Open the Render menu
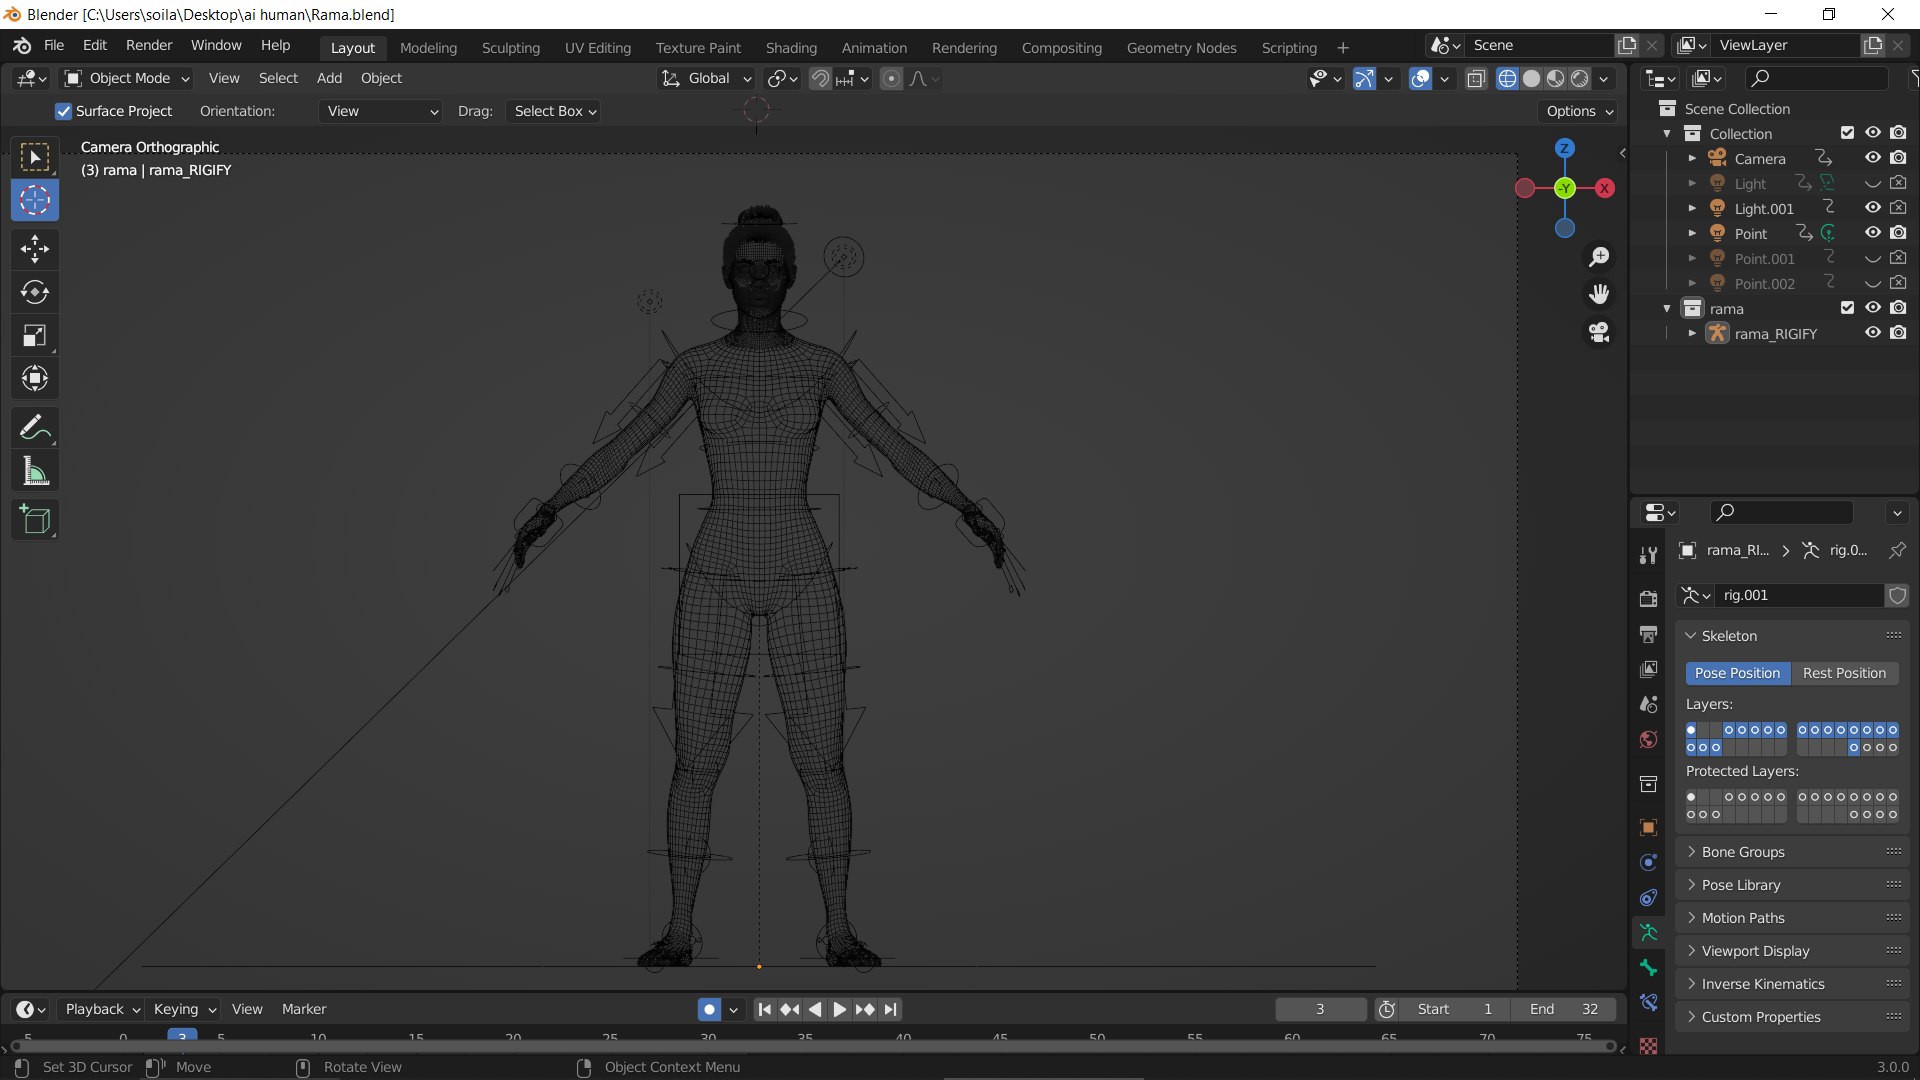Image resolution: width=1920 pixels, height=1080 pixels. click(149, 46)
